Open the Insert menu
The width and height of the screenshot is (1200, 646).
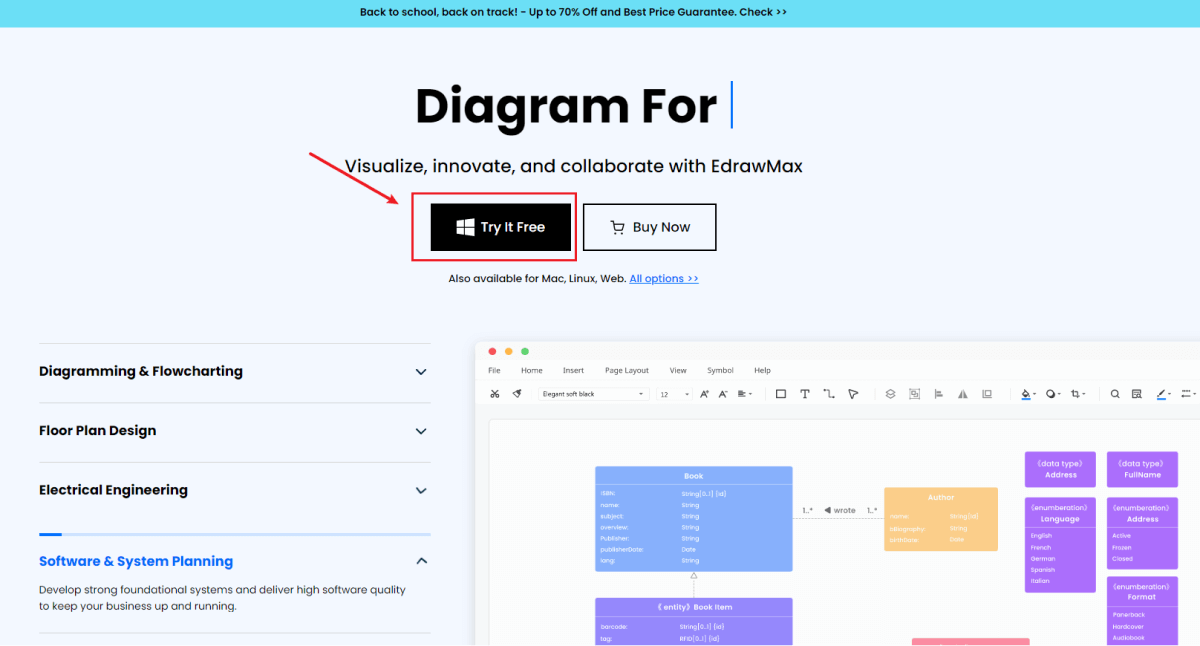click(x=573, y=370)
